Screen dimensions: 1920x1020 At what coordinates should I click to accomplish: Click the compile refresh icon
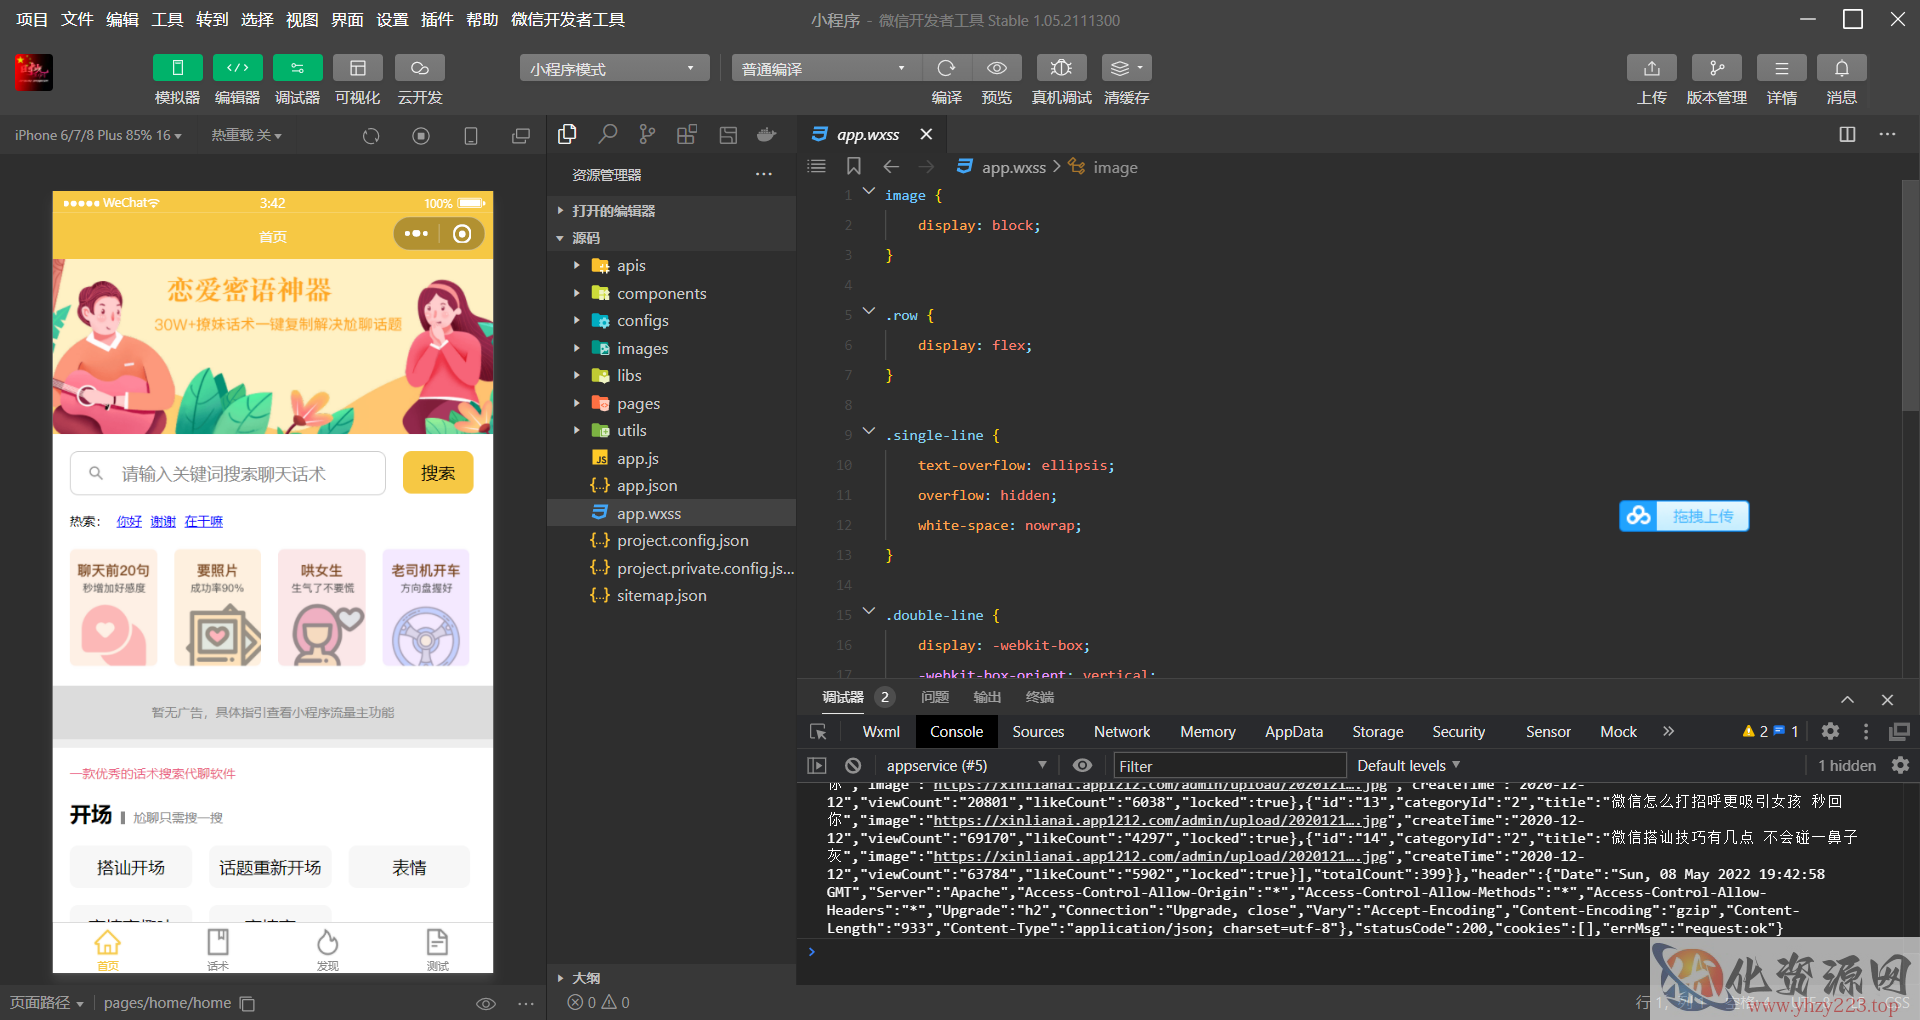[946, 68]
